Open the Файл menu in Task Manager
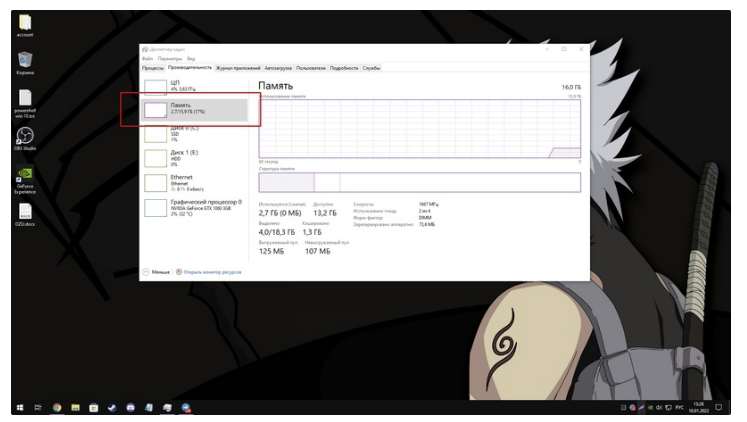The image size is (747, 422). point(147,59)
